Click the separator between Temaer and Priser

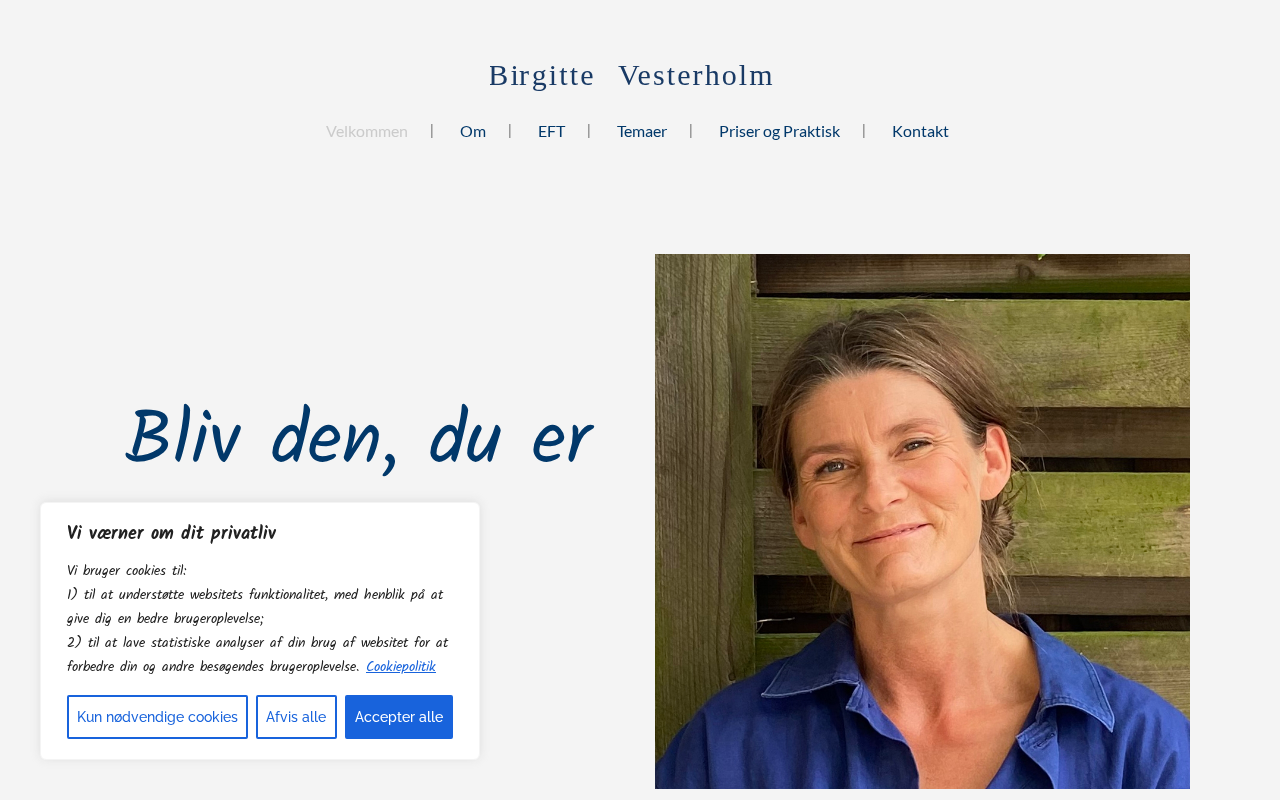(x=691, y=130)
